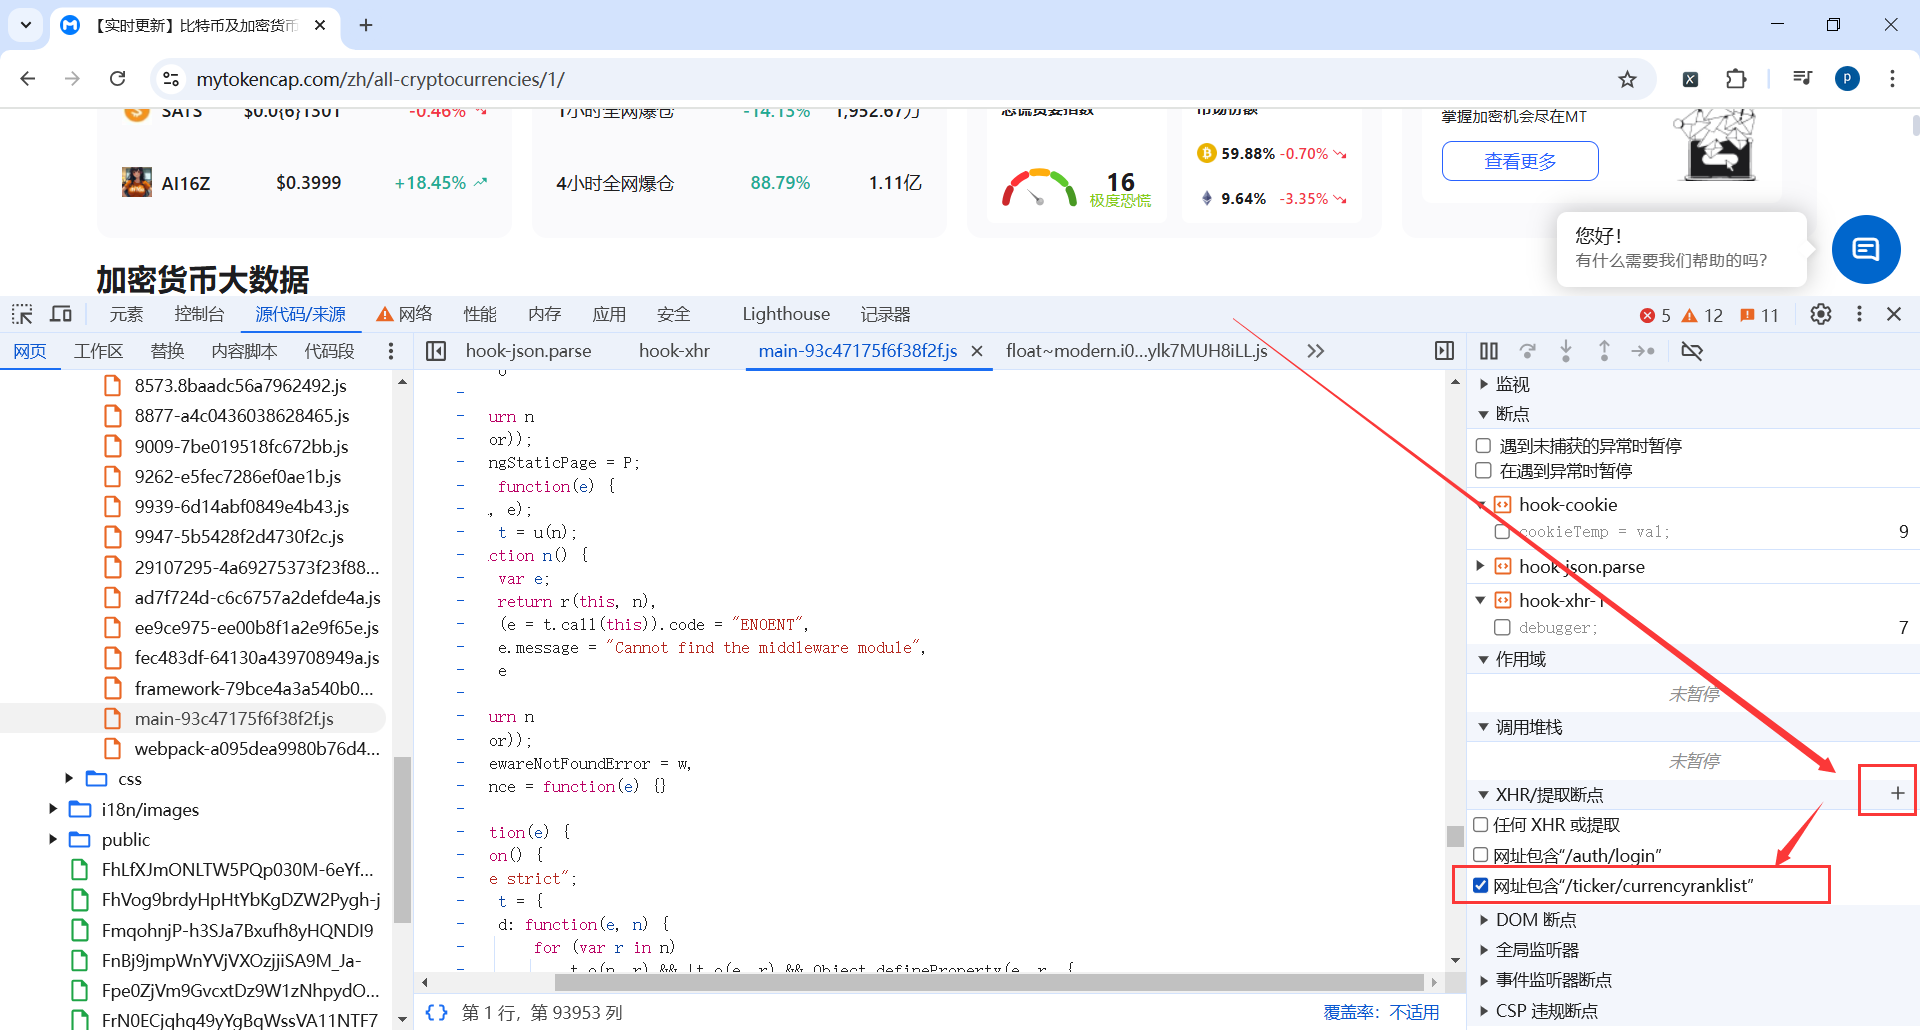Enable pause on caught exceptions checkbox
This screenshot has width=1920, height=1030.
1484,471
